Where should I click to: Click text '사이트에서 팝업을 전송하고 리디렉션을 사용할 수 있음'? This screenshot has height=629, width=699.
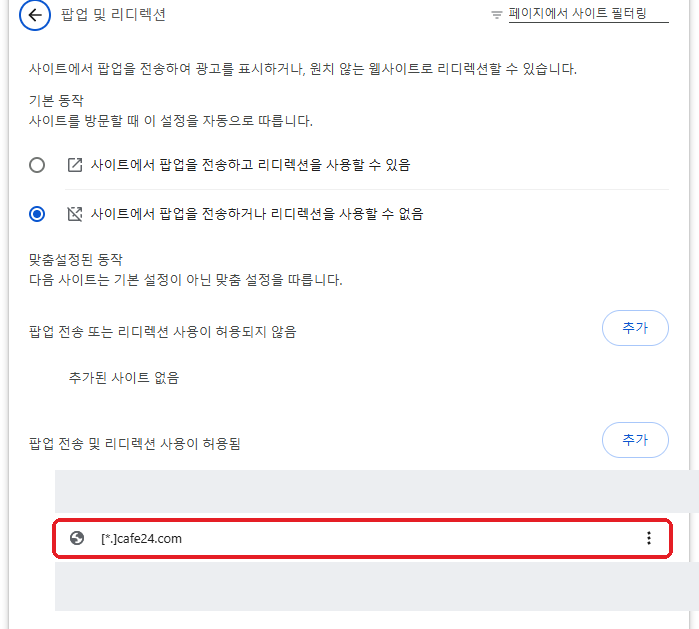tap(251, 165)
